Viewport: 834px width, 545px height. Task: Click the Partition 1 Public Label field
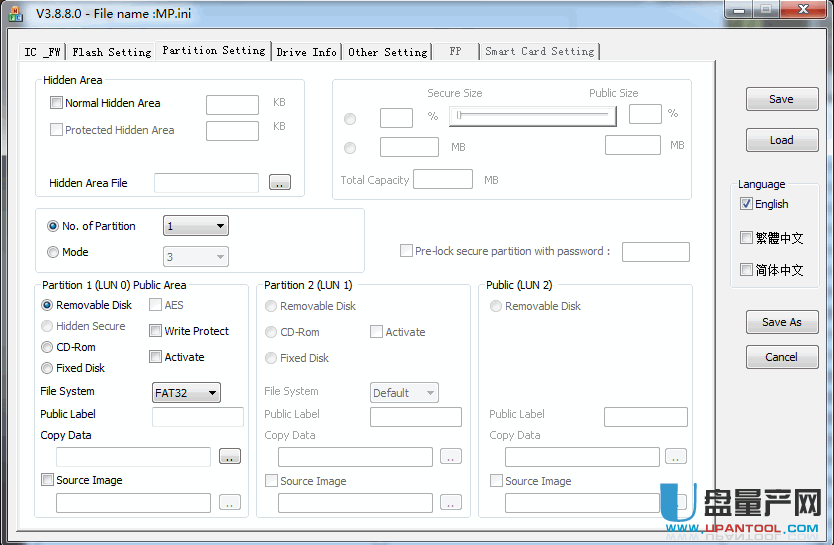(x=198, y=417)
